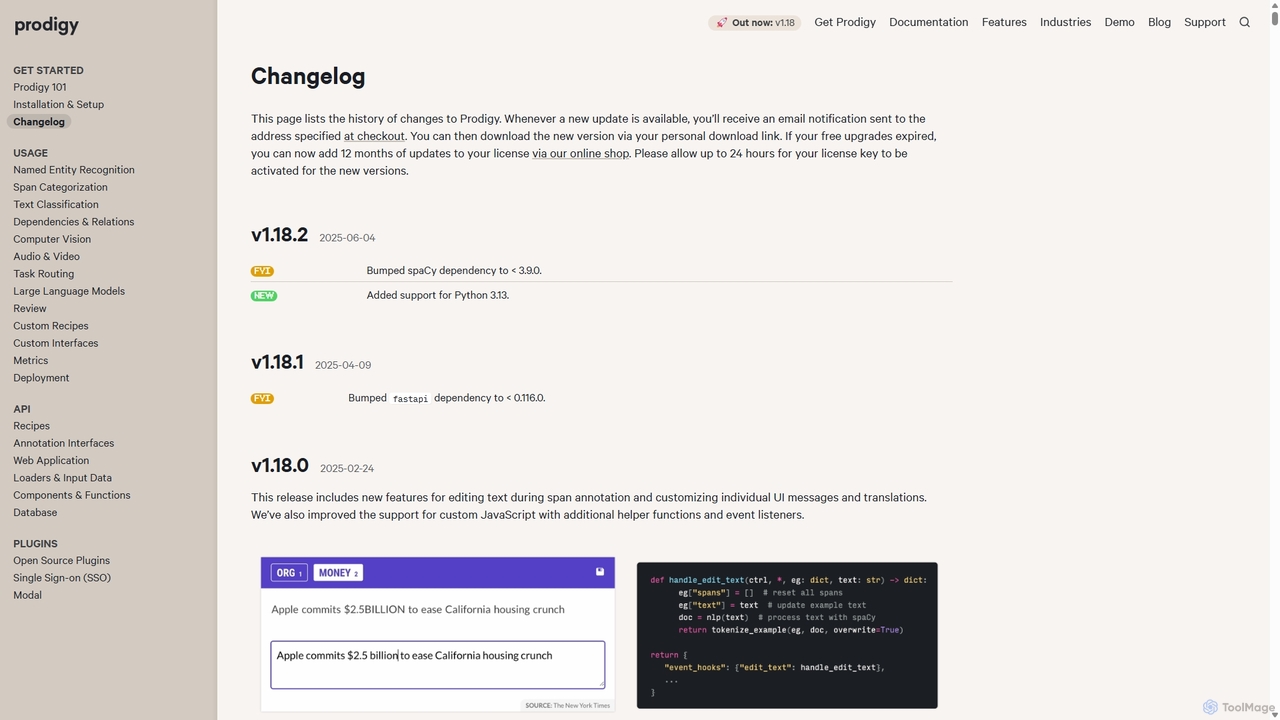Open Span Categorization page
The height and width of the screenshot is (720, 1280).
[60, 187]
